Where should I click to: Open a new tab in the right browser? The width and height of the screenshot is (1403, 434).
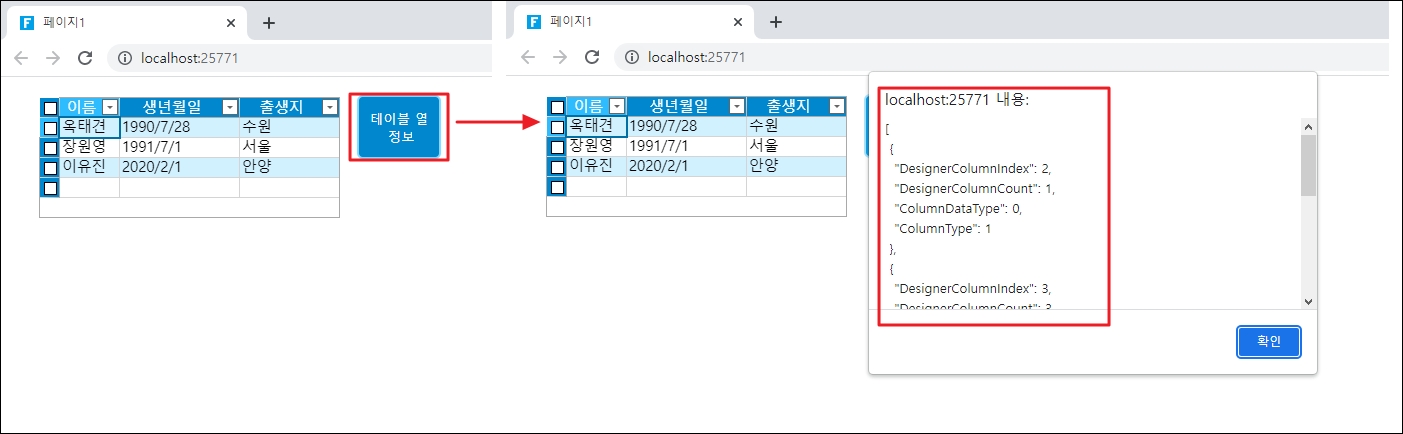click(x=775, y=22)
